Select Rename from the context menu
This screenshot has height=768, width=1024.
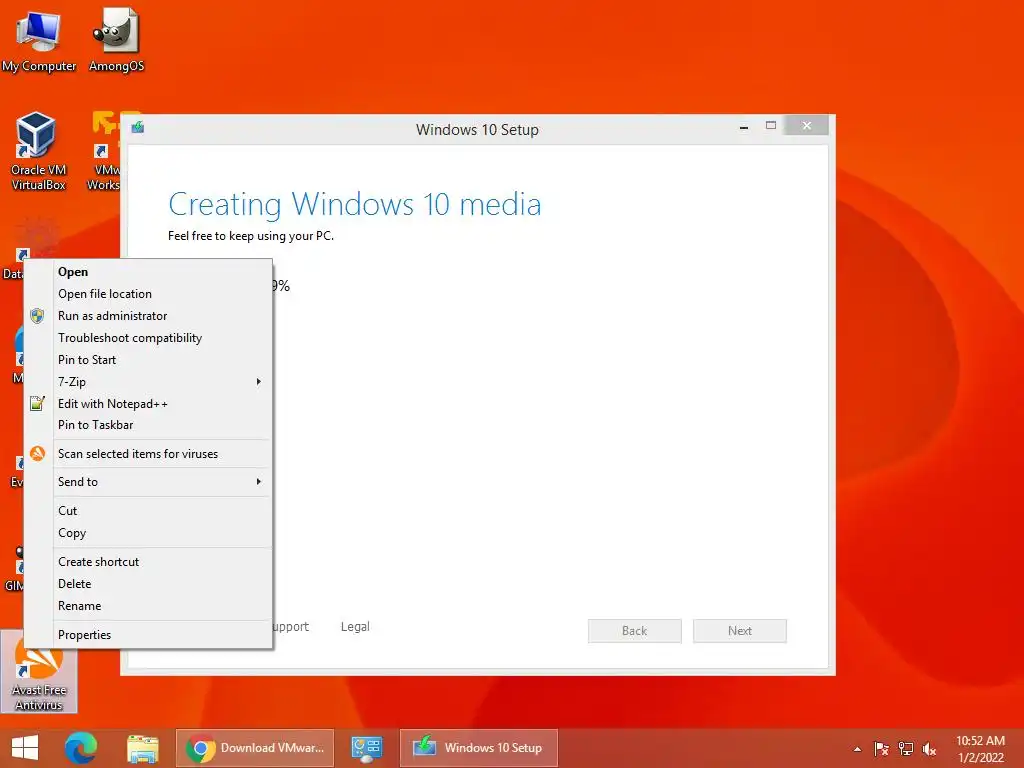pos(148,606)
